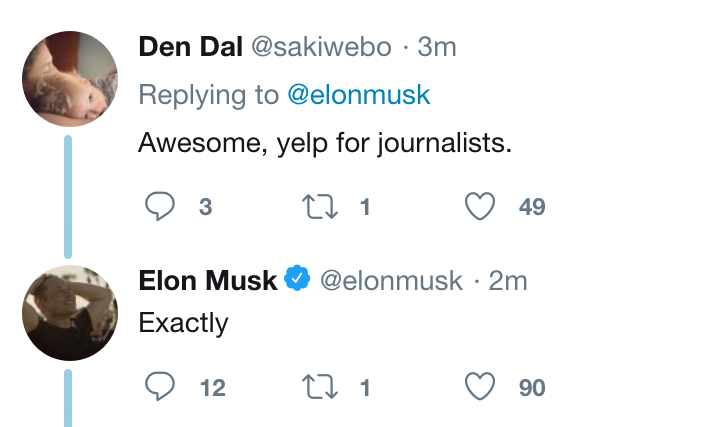The image size is (704, 427).
Task: Click the Den Dal display name
Action: (x=187, y=48)
